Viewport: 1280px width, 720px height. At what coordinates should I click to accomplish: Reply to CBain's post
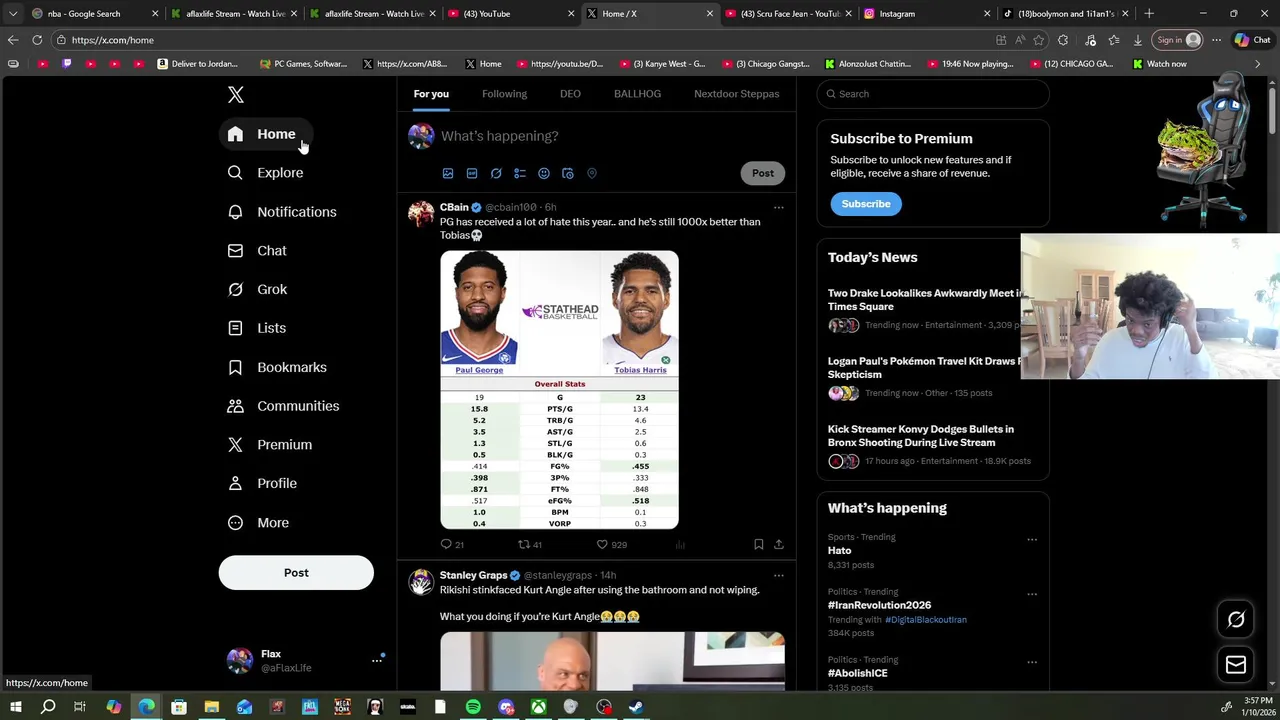point(446,545)
